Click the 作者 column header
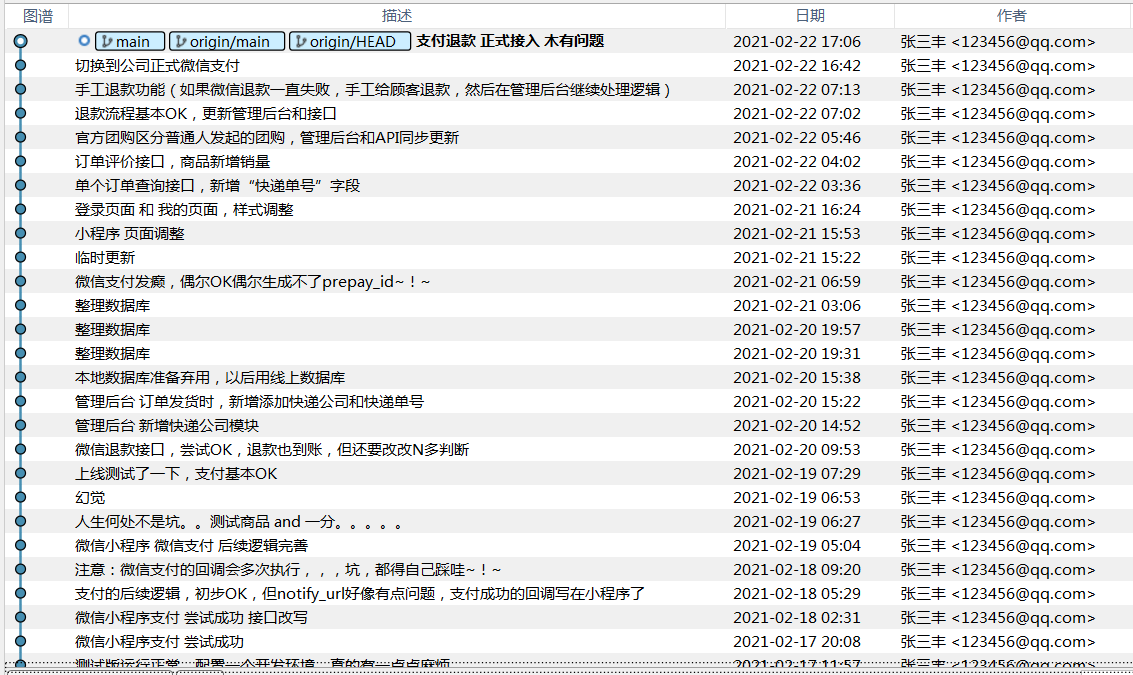Image resolution: width=1133 pixels, height=675 pixels. click(1011, 16)
